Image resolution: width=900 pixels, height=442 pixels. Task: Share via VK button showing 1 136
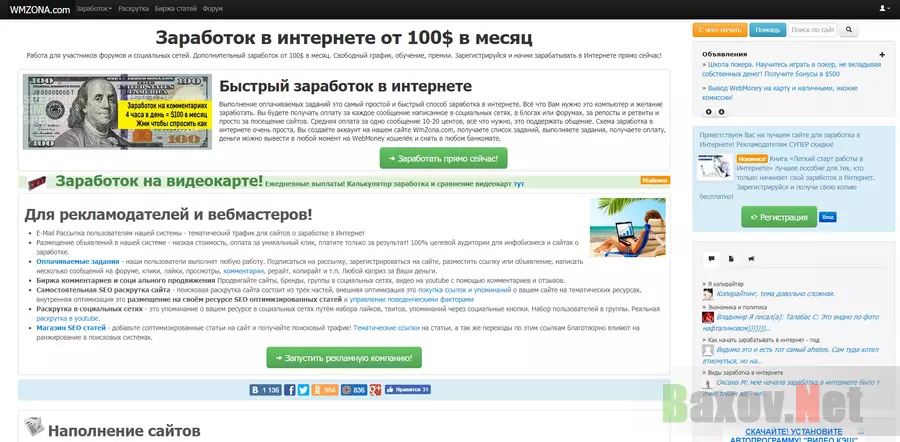click(x=265, y=390)
